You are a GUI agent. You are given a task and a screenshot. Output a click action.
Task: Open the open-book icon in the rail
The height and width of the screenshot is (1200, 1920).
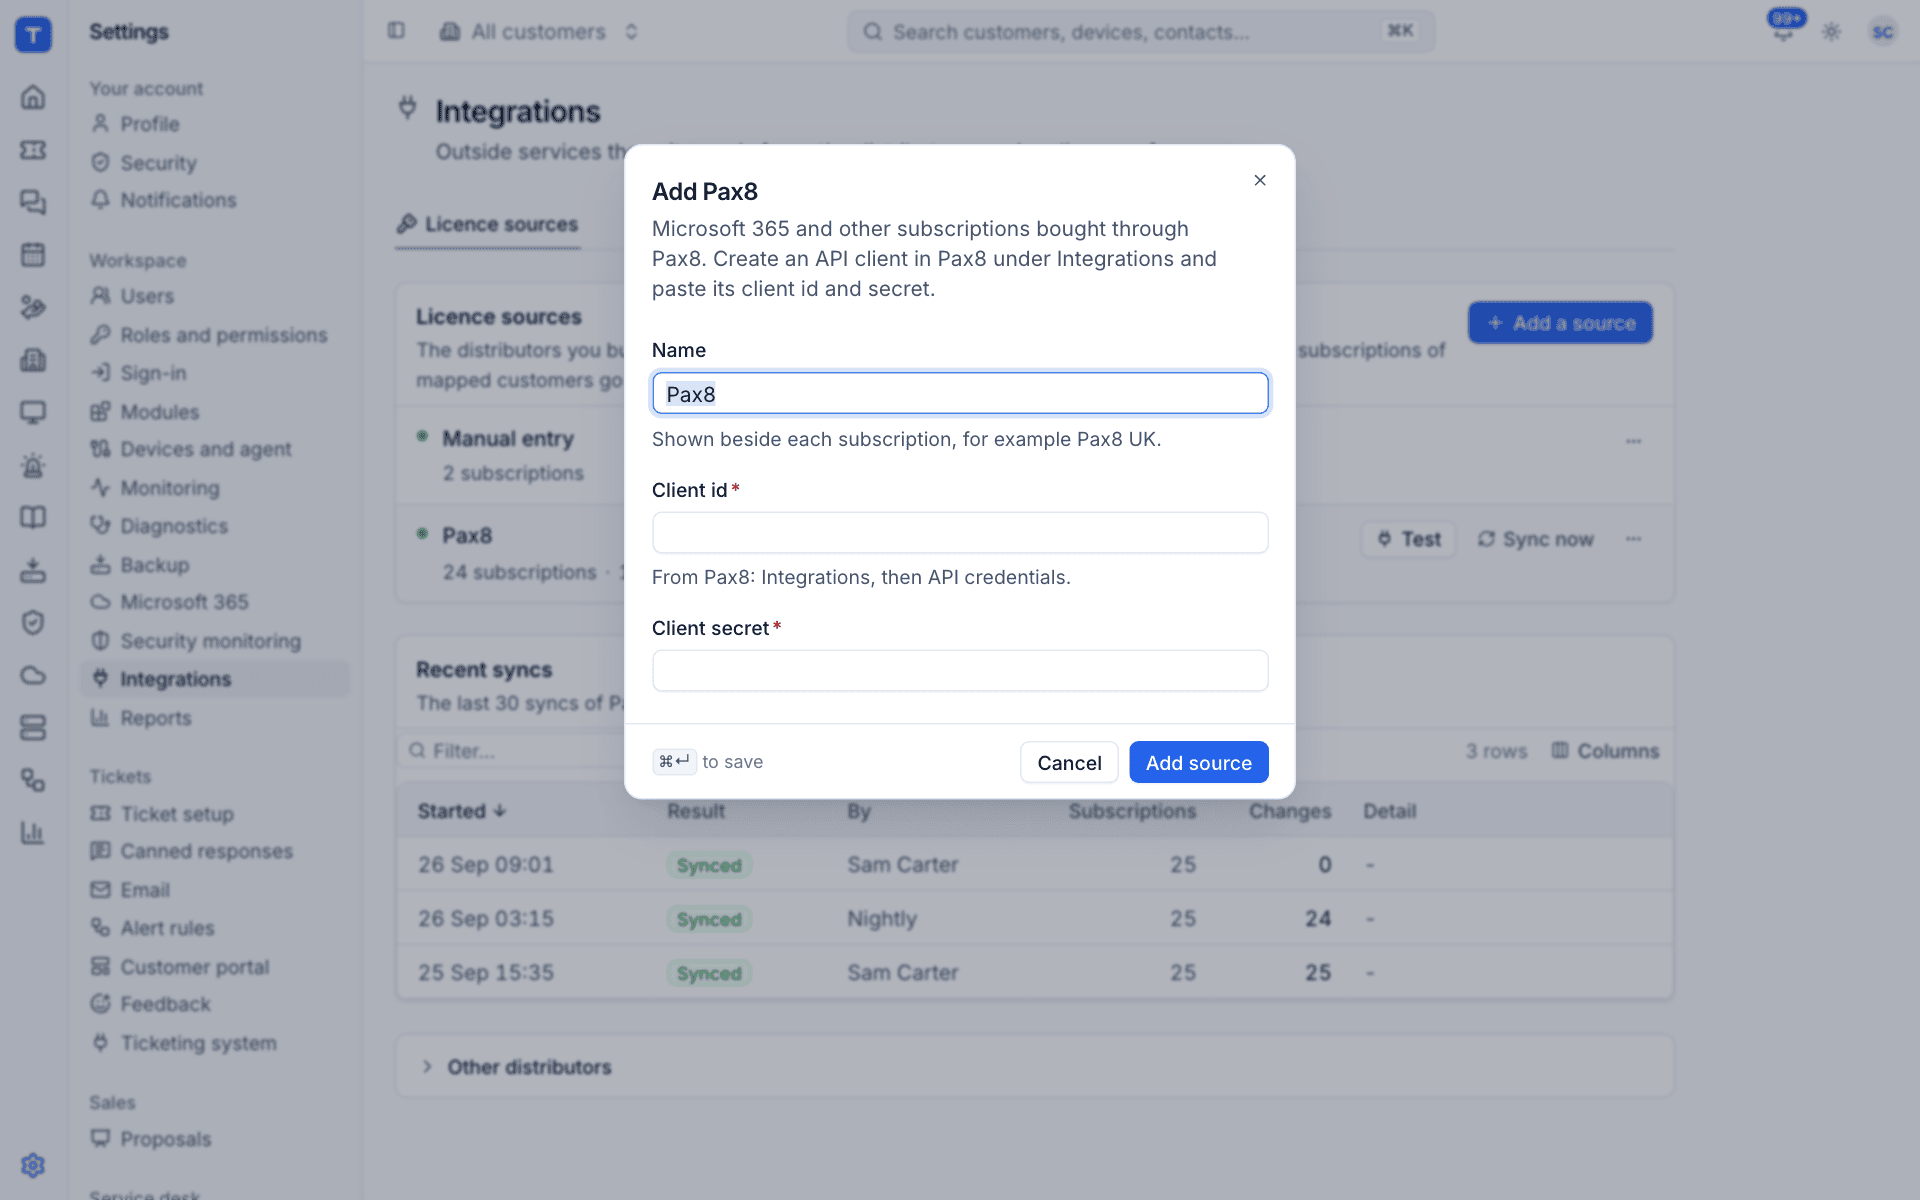pos(33,517)
